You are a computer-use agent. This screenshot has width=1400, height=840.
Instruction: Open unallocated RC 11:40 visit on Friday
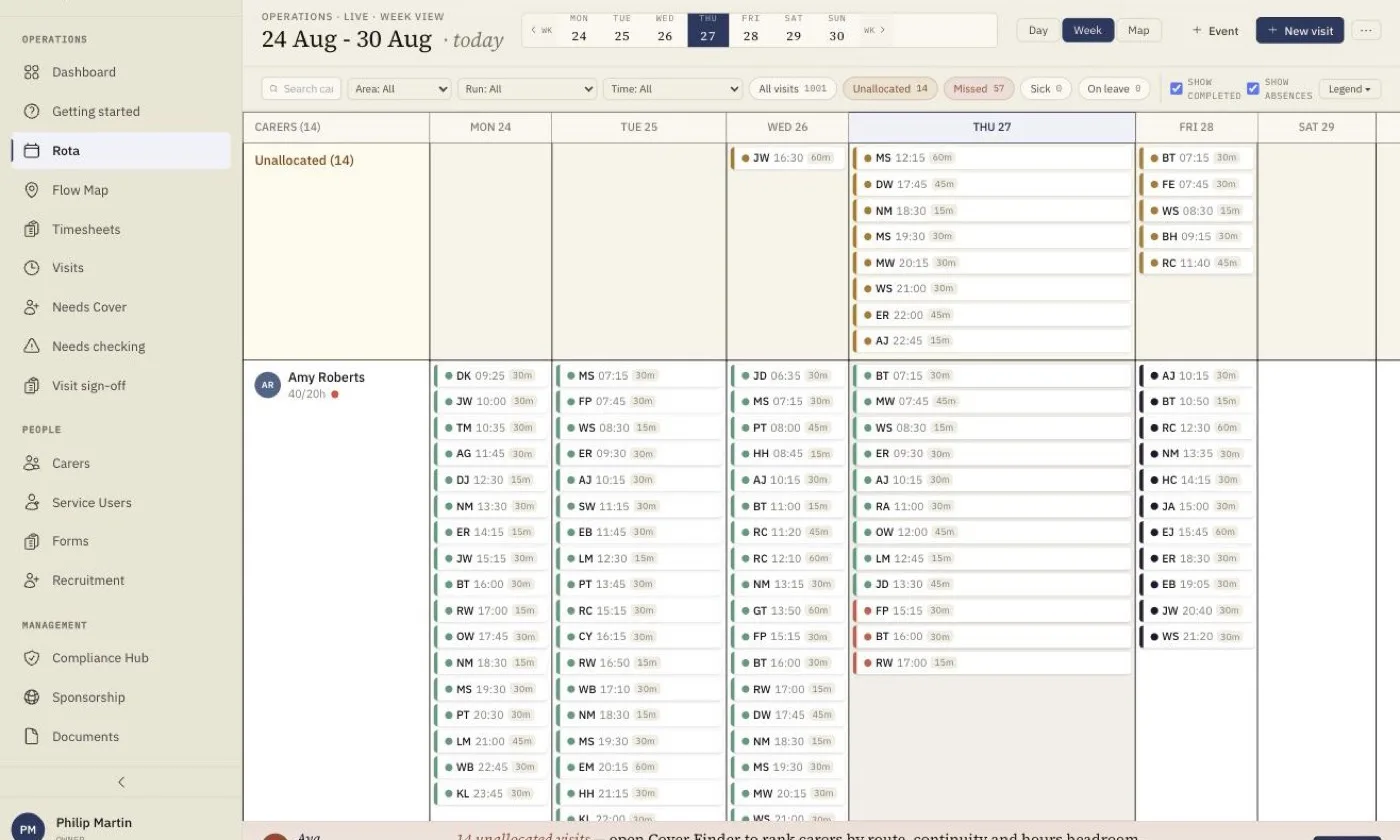(x=1195, y=263)
